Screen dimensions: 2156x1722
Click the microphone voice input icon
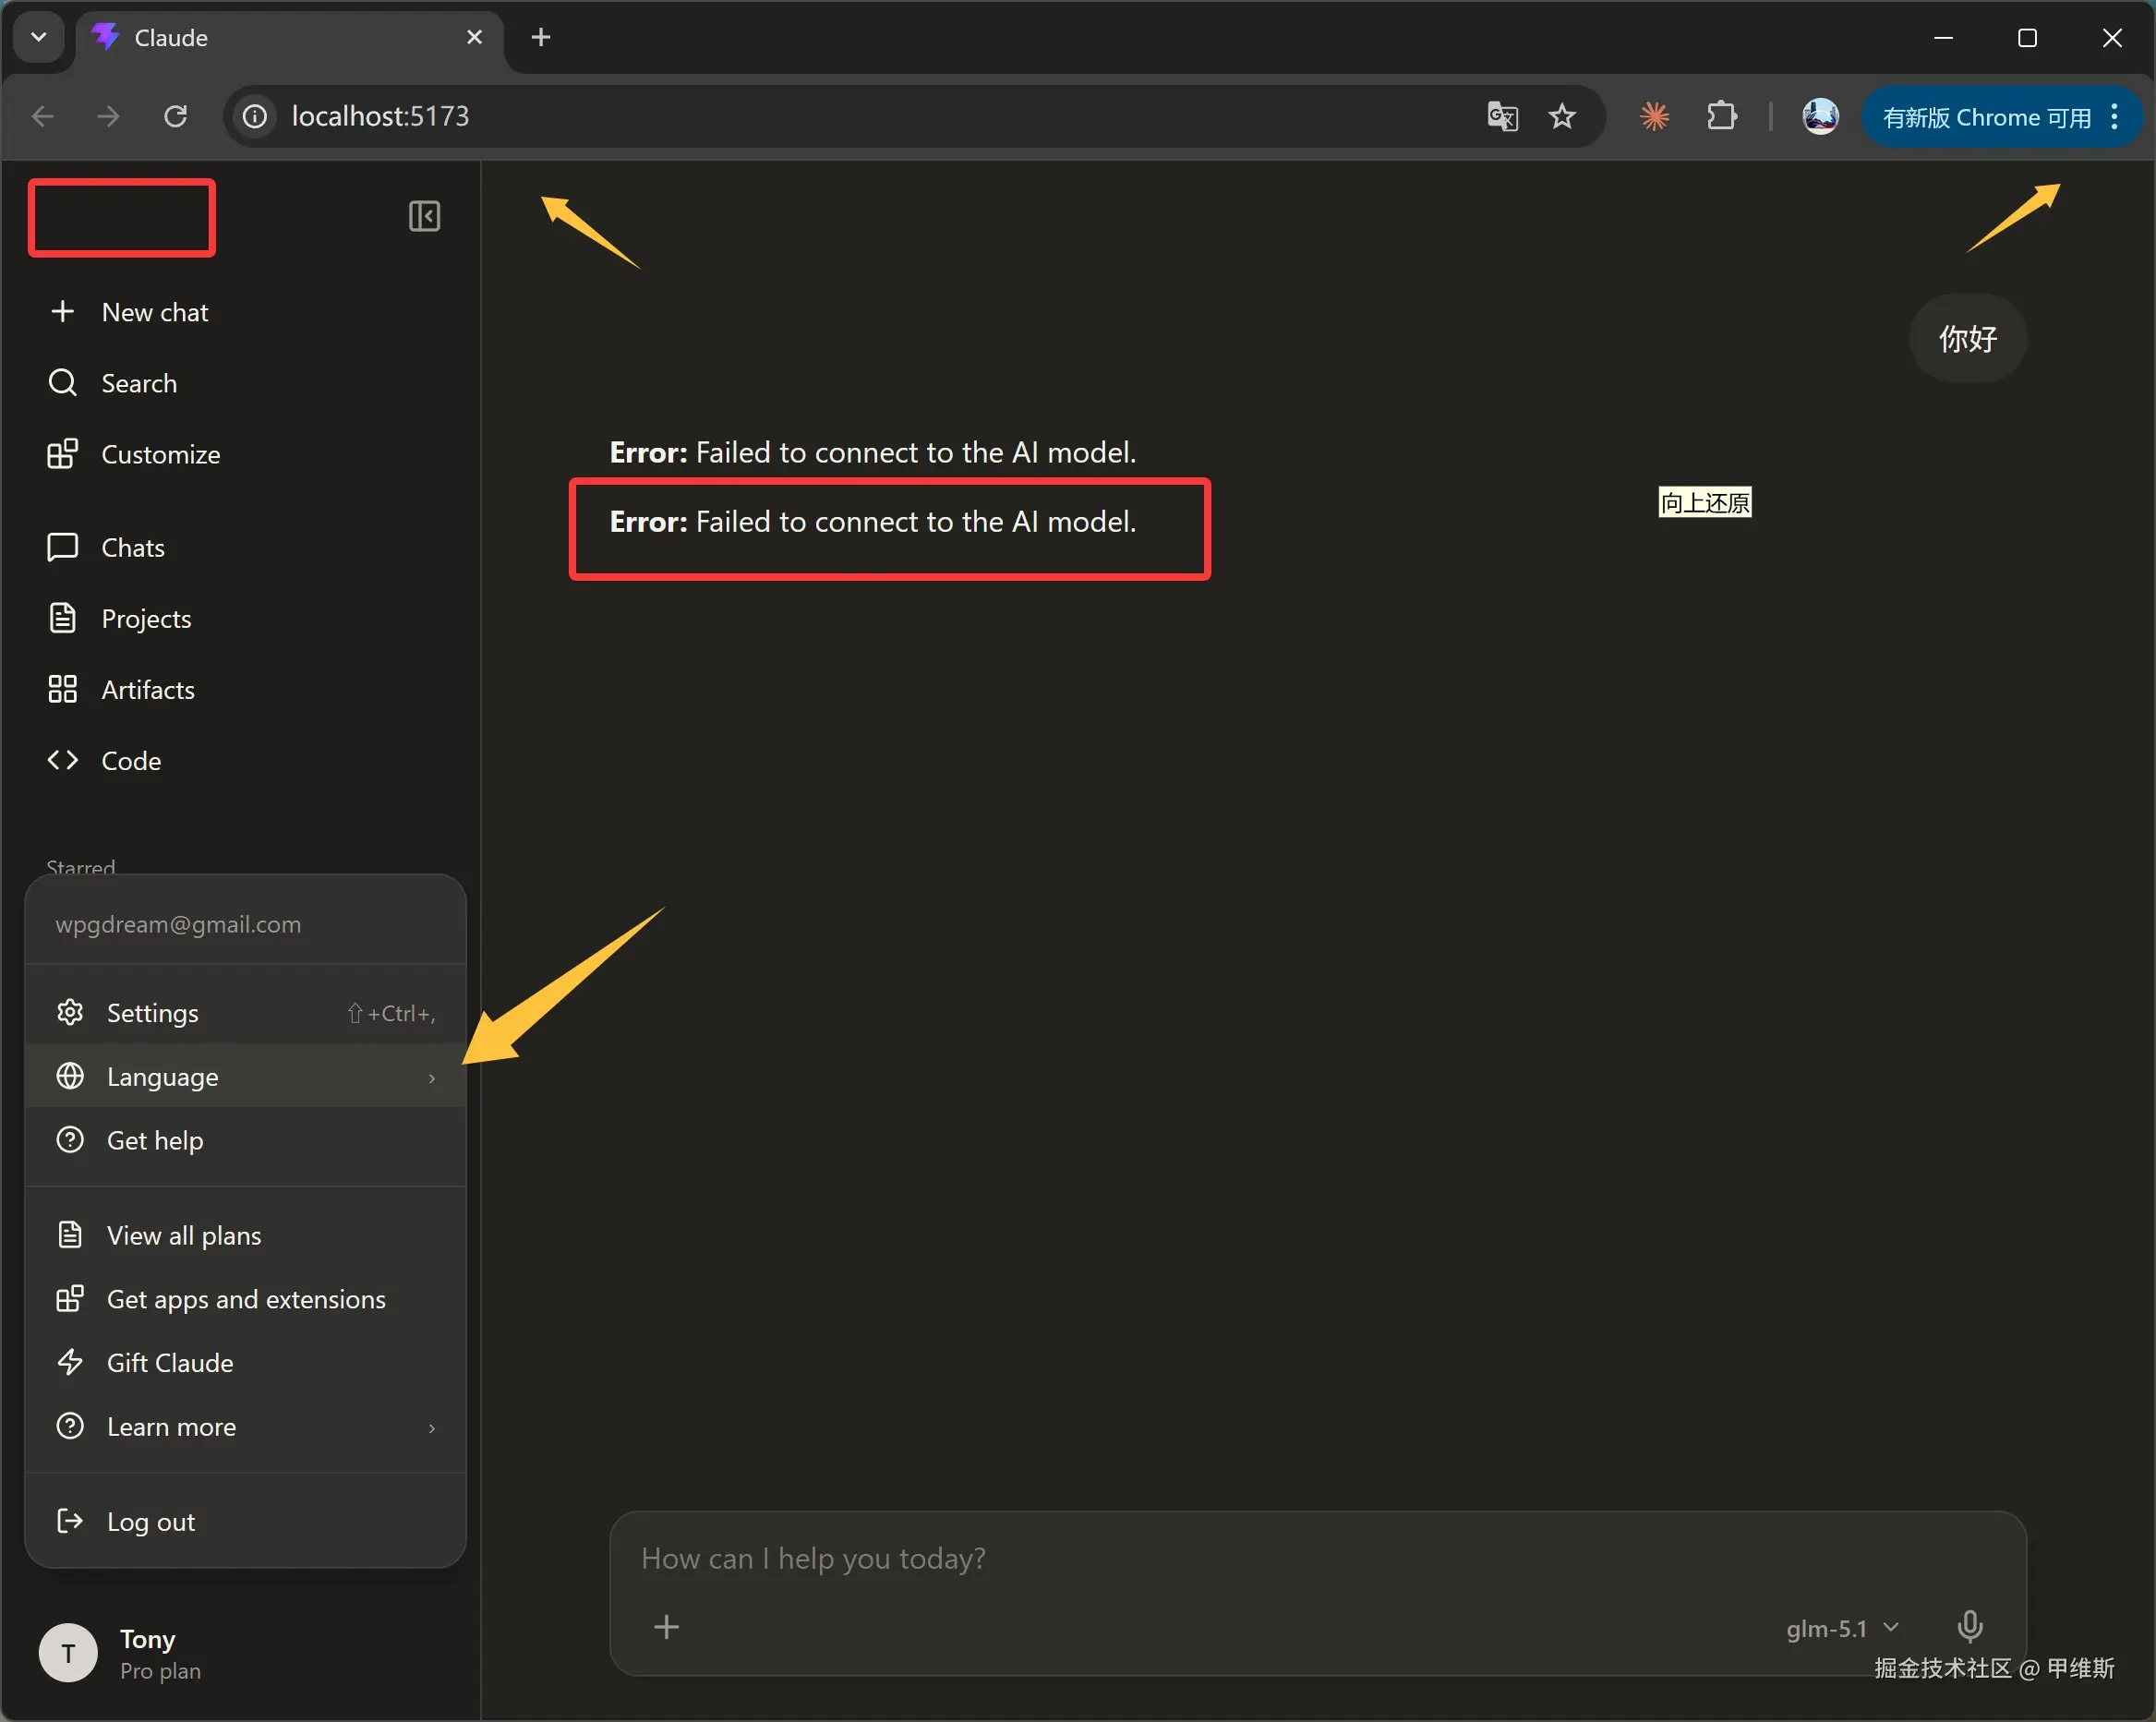1969,1627
